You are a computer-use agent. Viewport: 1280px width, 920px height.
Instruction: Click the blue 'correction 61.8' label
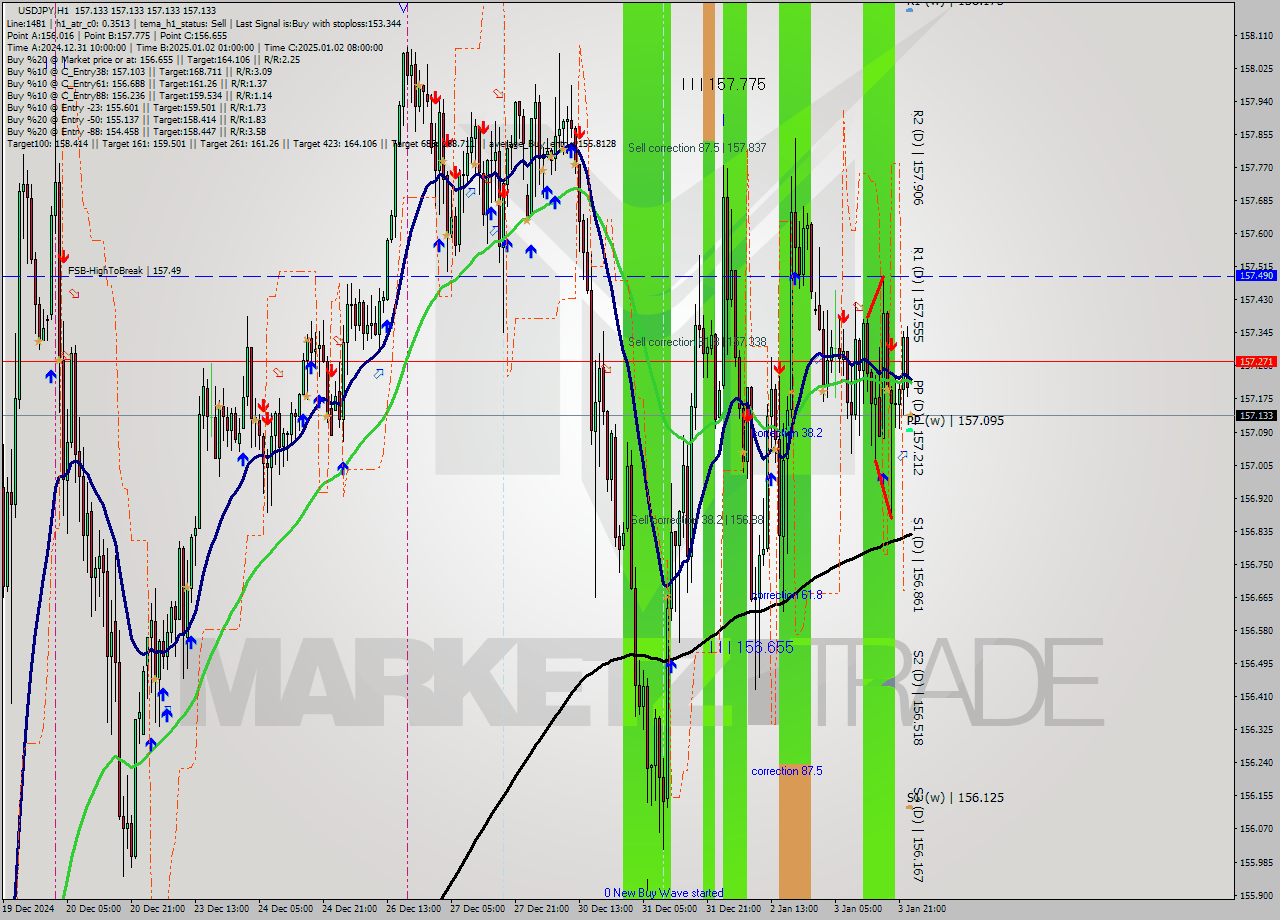pos(787,595)
